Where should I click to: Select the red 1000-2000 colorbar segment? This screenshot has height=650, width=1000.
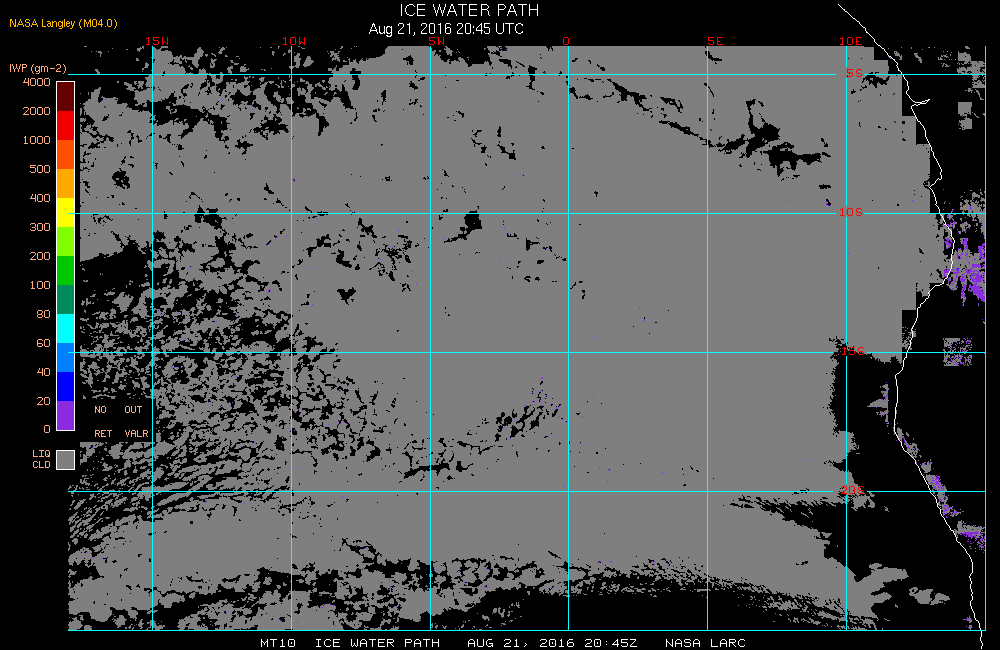click(x=66, y=125)
